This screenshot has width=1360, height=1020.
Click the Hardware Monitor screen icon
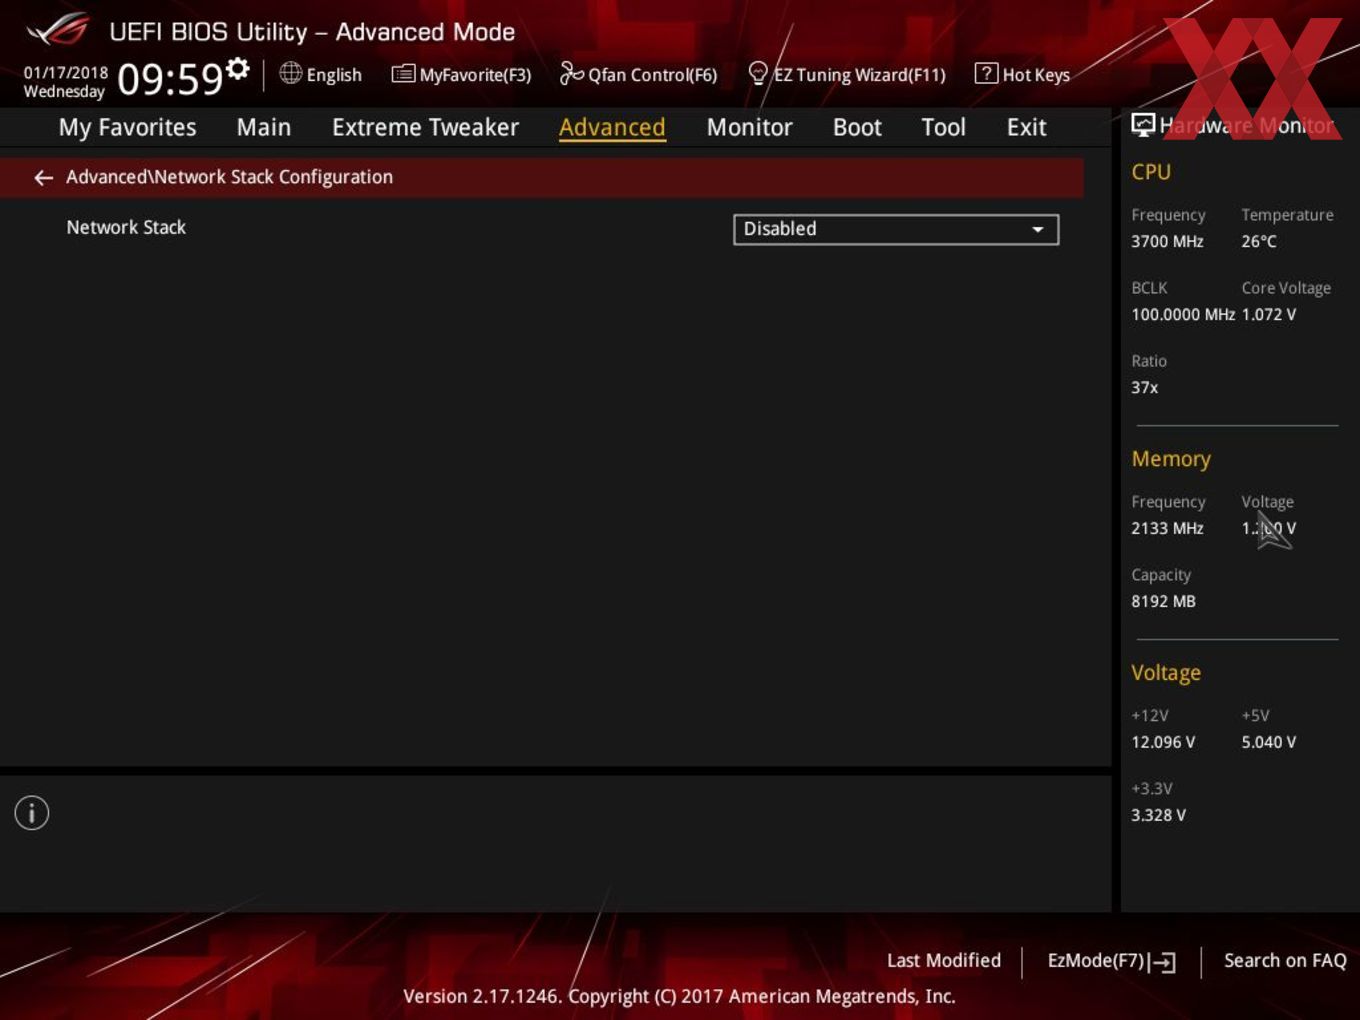click(1143, 125)
